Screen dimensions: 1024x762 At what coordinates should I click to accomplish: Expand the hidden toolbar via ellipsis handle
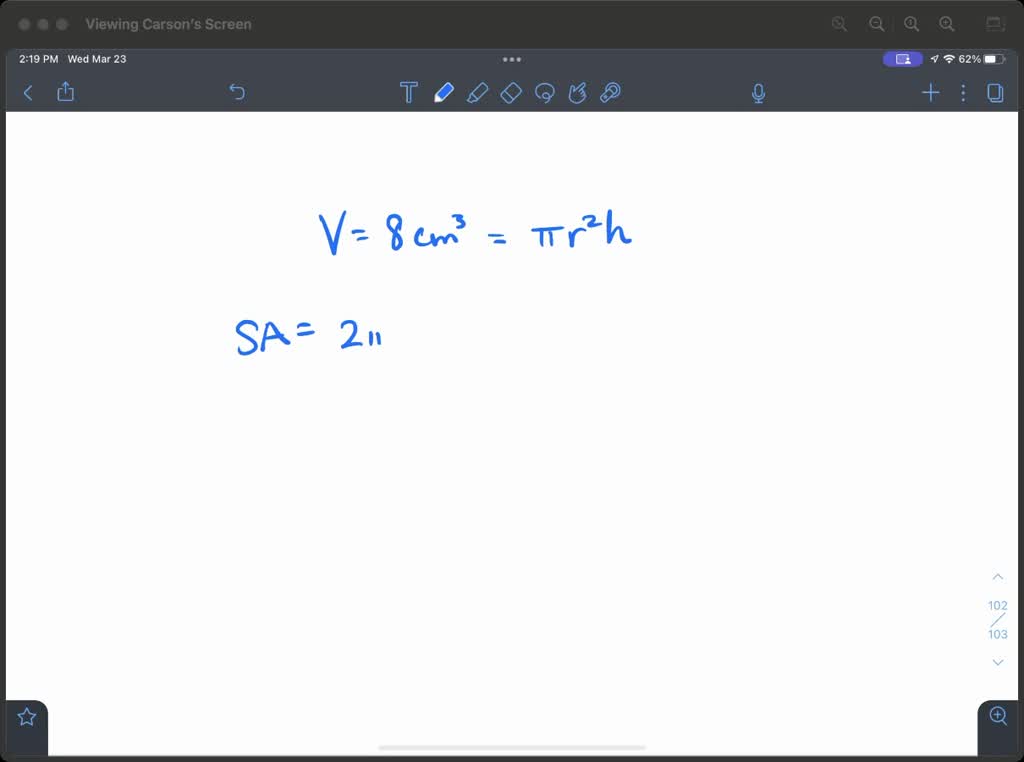[x=512, y=59]
